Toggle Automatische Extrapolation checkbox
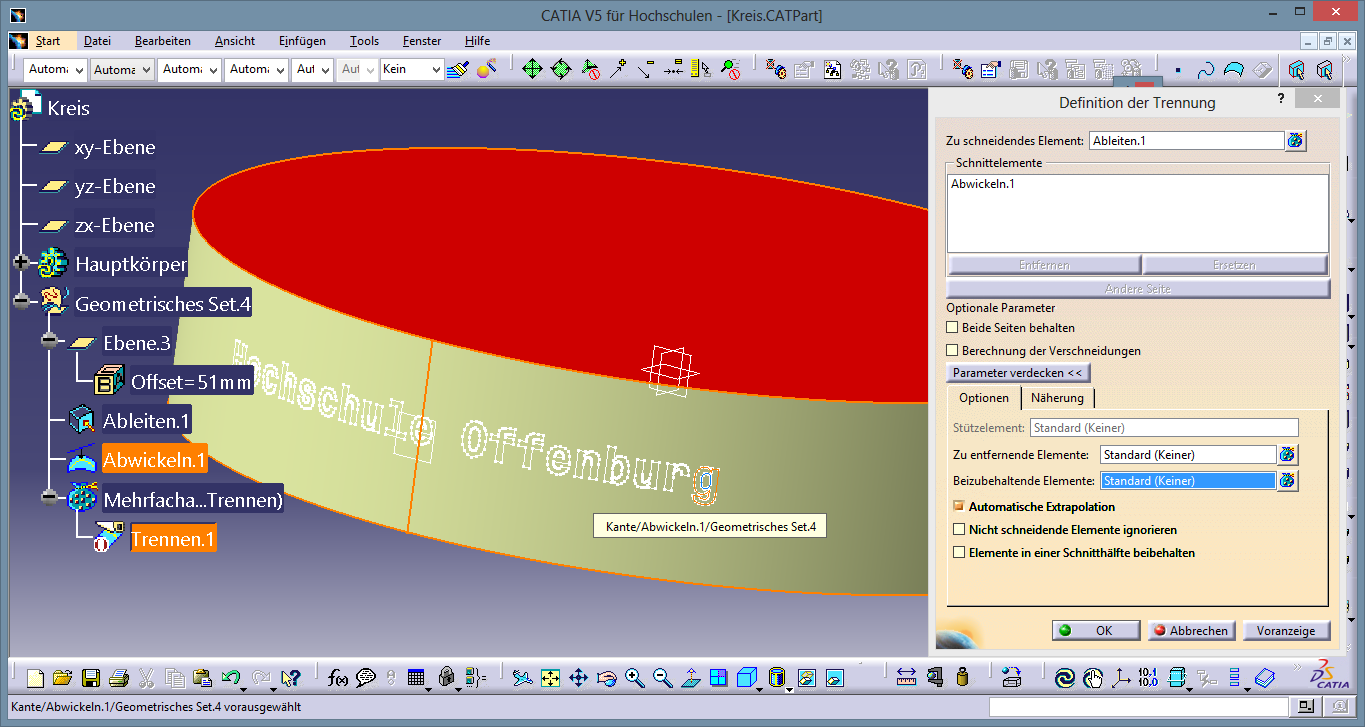This screenshot has height=727, width=1365. coord(960,507)
